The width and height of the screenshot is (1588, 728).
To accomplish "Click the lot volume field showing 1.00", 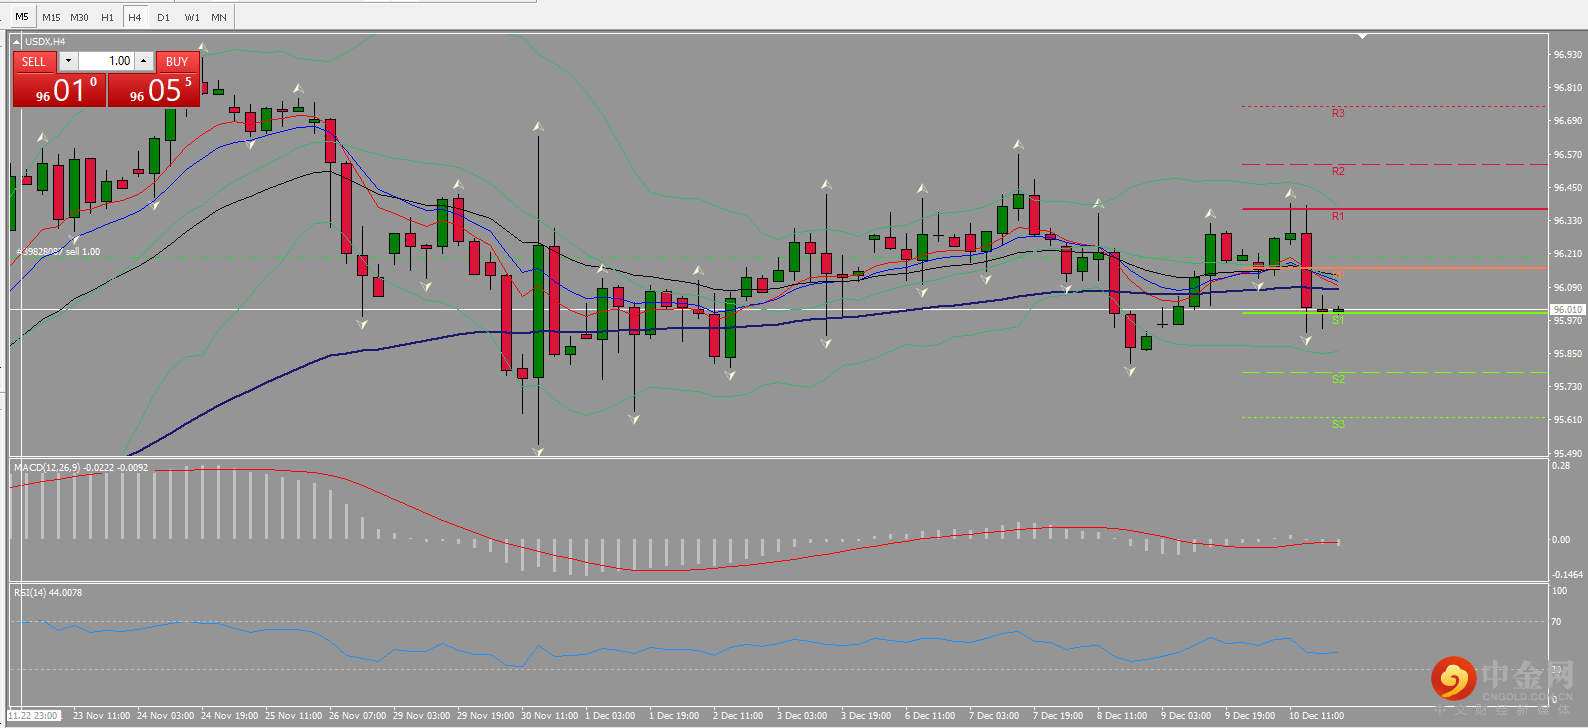I will (107, 61).
